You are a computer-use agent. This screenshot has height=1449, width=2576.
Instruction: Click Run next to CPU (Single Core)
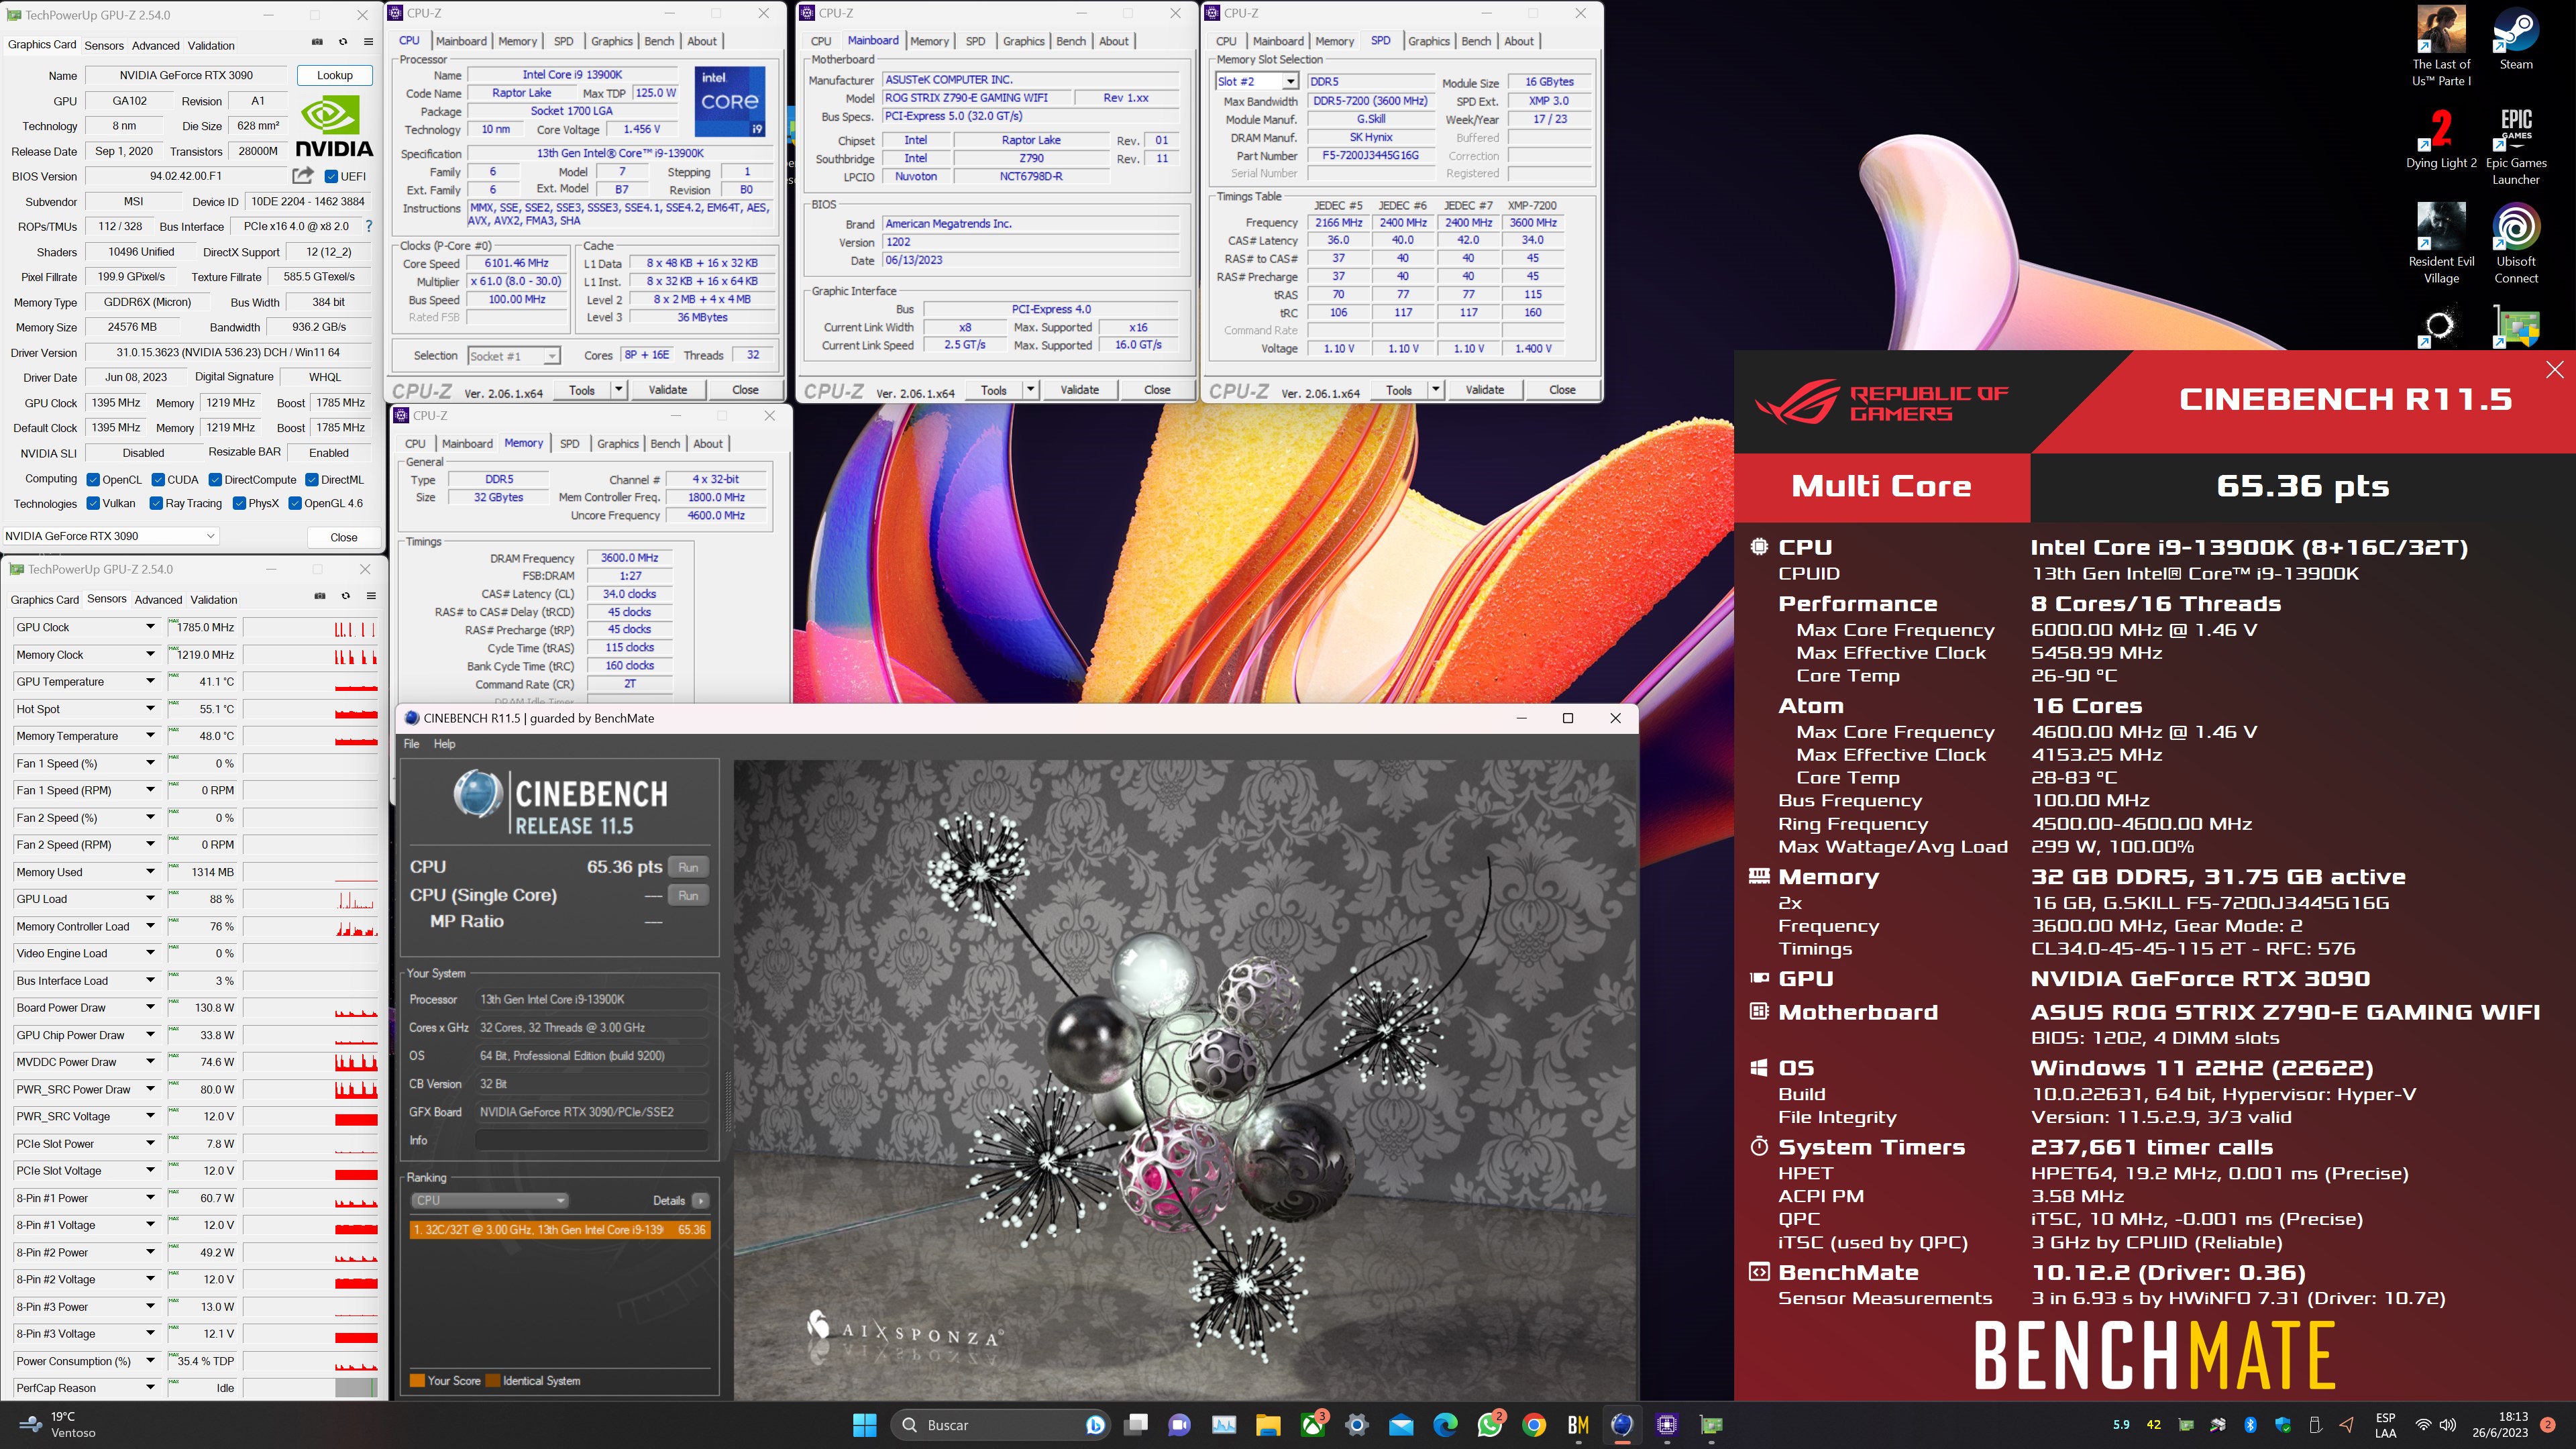point(688,895)
